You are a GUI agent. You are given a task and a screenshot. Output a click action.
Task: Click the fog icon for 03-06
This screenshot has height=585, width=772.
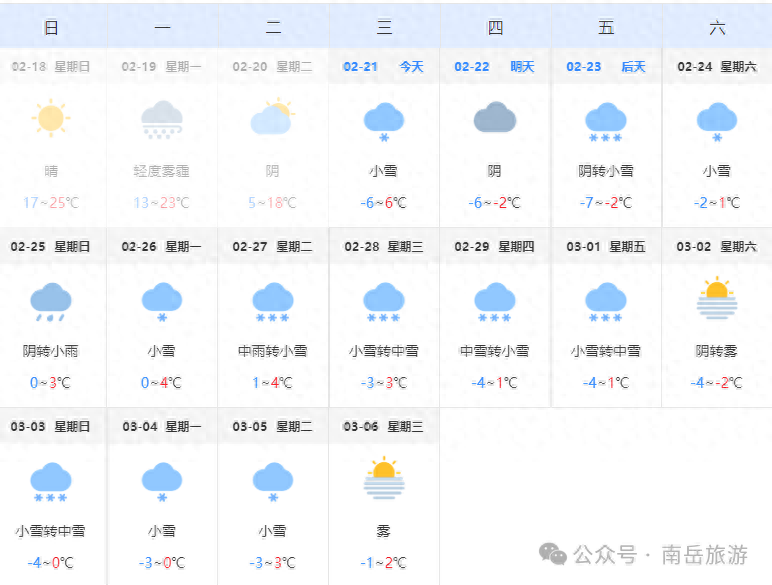[384, 478]
